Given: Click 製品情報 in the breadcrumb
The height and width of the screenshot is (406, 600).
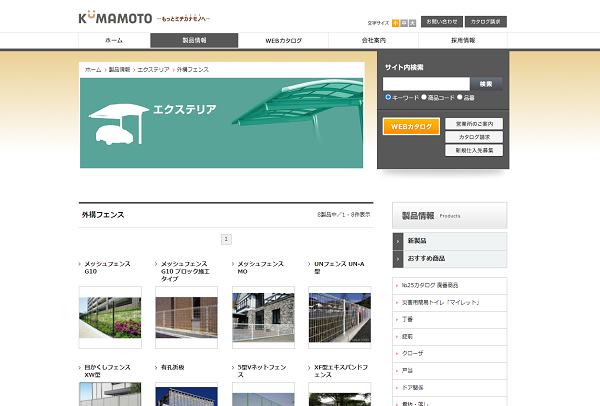Looking at the screenshot, I should [119, 70].
